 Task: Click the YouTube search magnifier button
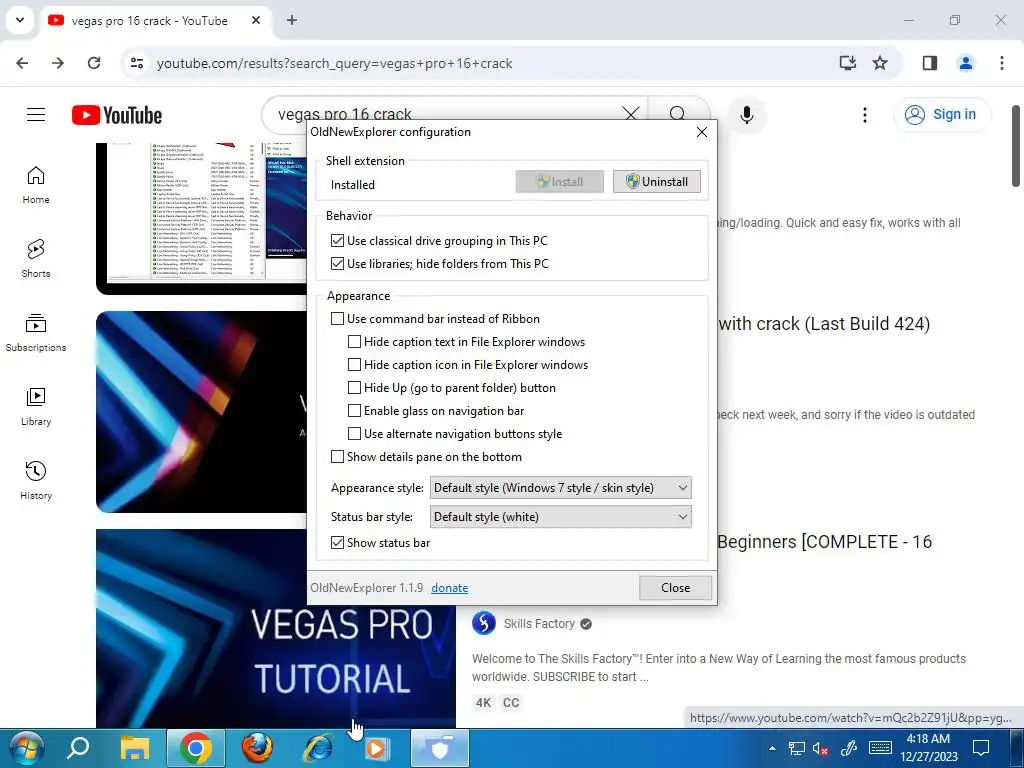tap(678, 112)
